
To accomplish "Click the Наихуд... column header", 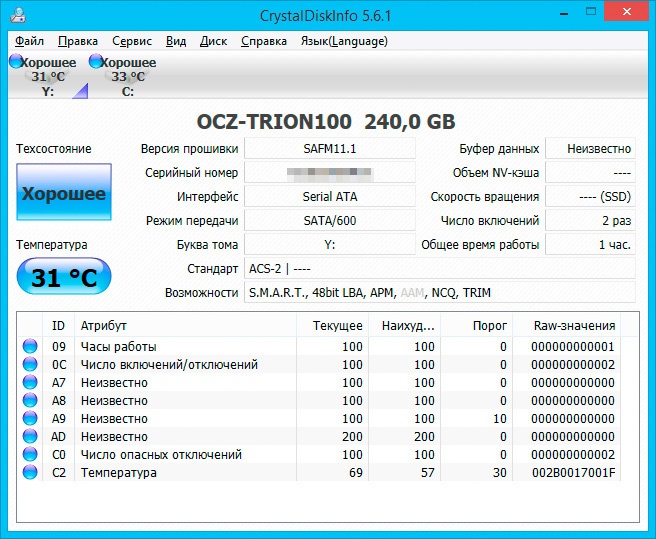I will click(x=405, y=325).
